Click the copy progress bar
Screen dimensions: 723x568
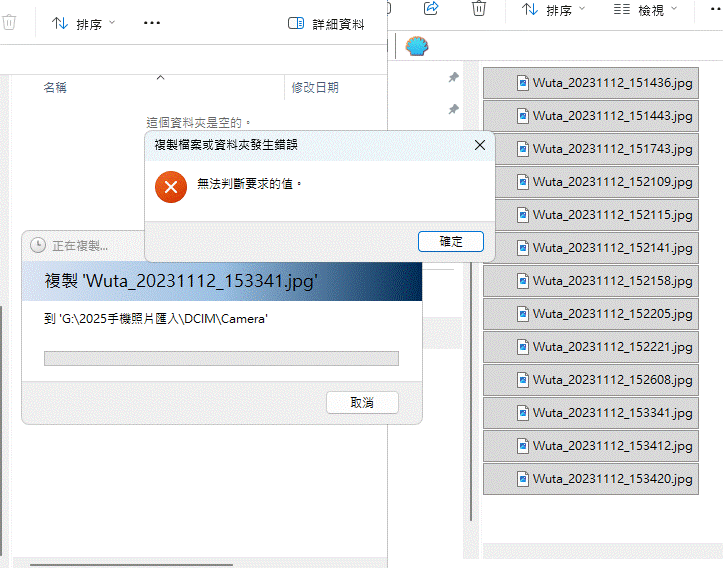(221, 358)
